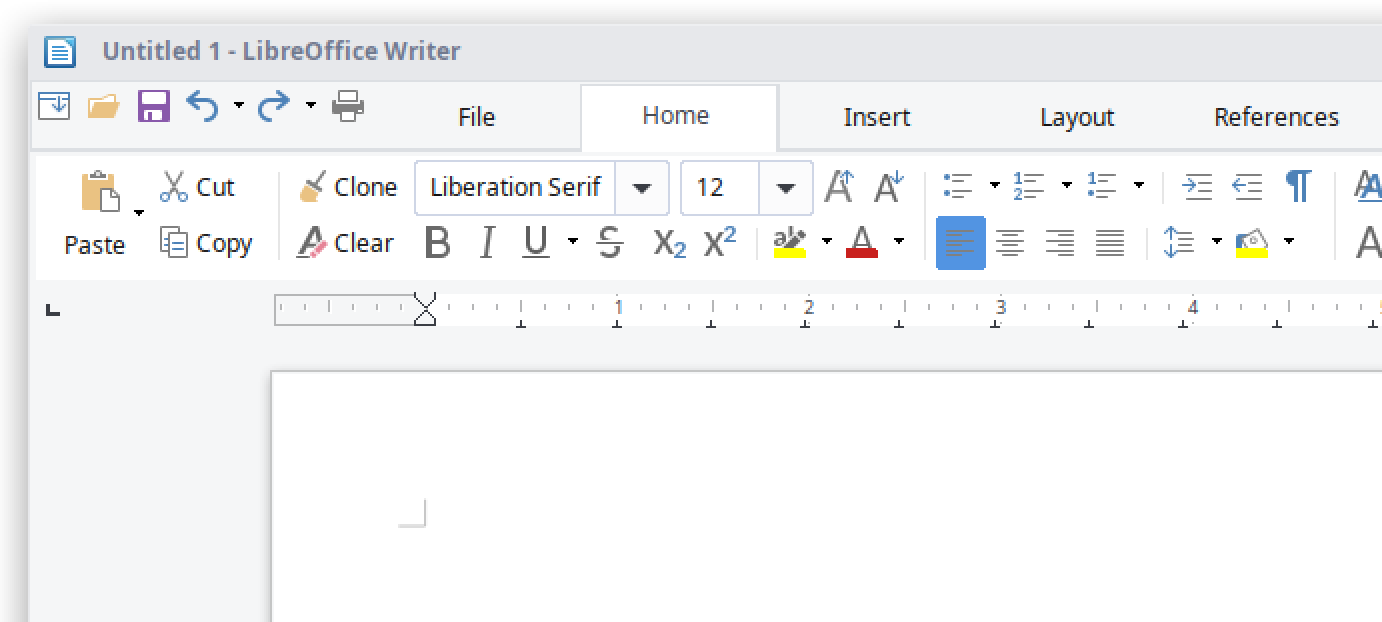1382x622 pixels.
Task: Click the Cut scissors button
Action: click(x=198, y=187)
